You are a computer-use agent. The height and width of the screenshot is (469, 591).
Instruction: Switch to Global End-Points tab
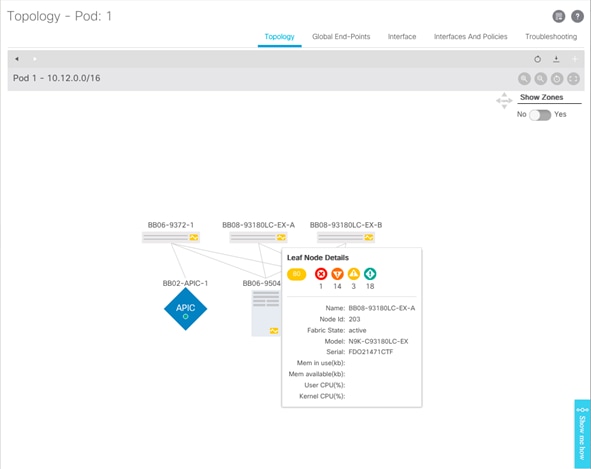click(341, 37)
